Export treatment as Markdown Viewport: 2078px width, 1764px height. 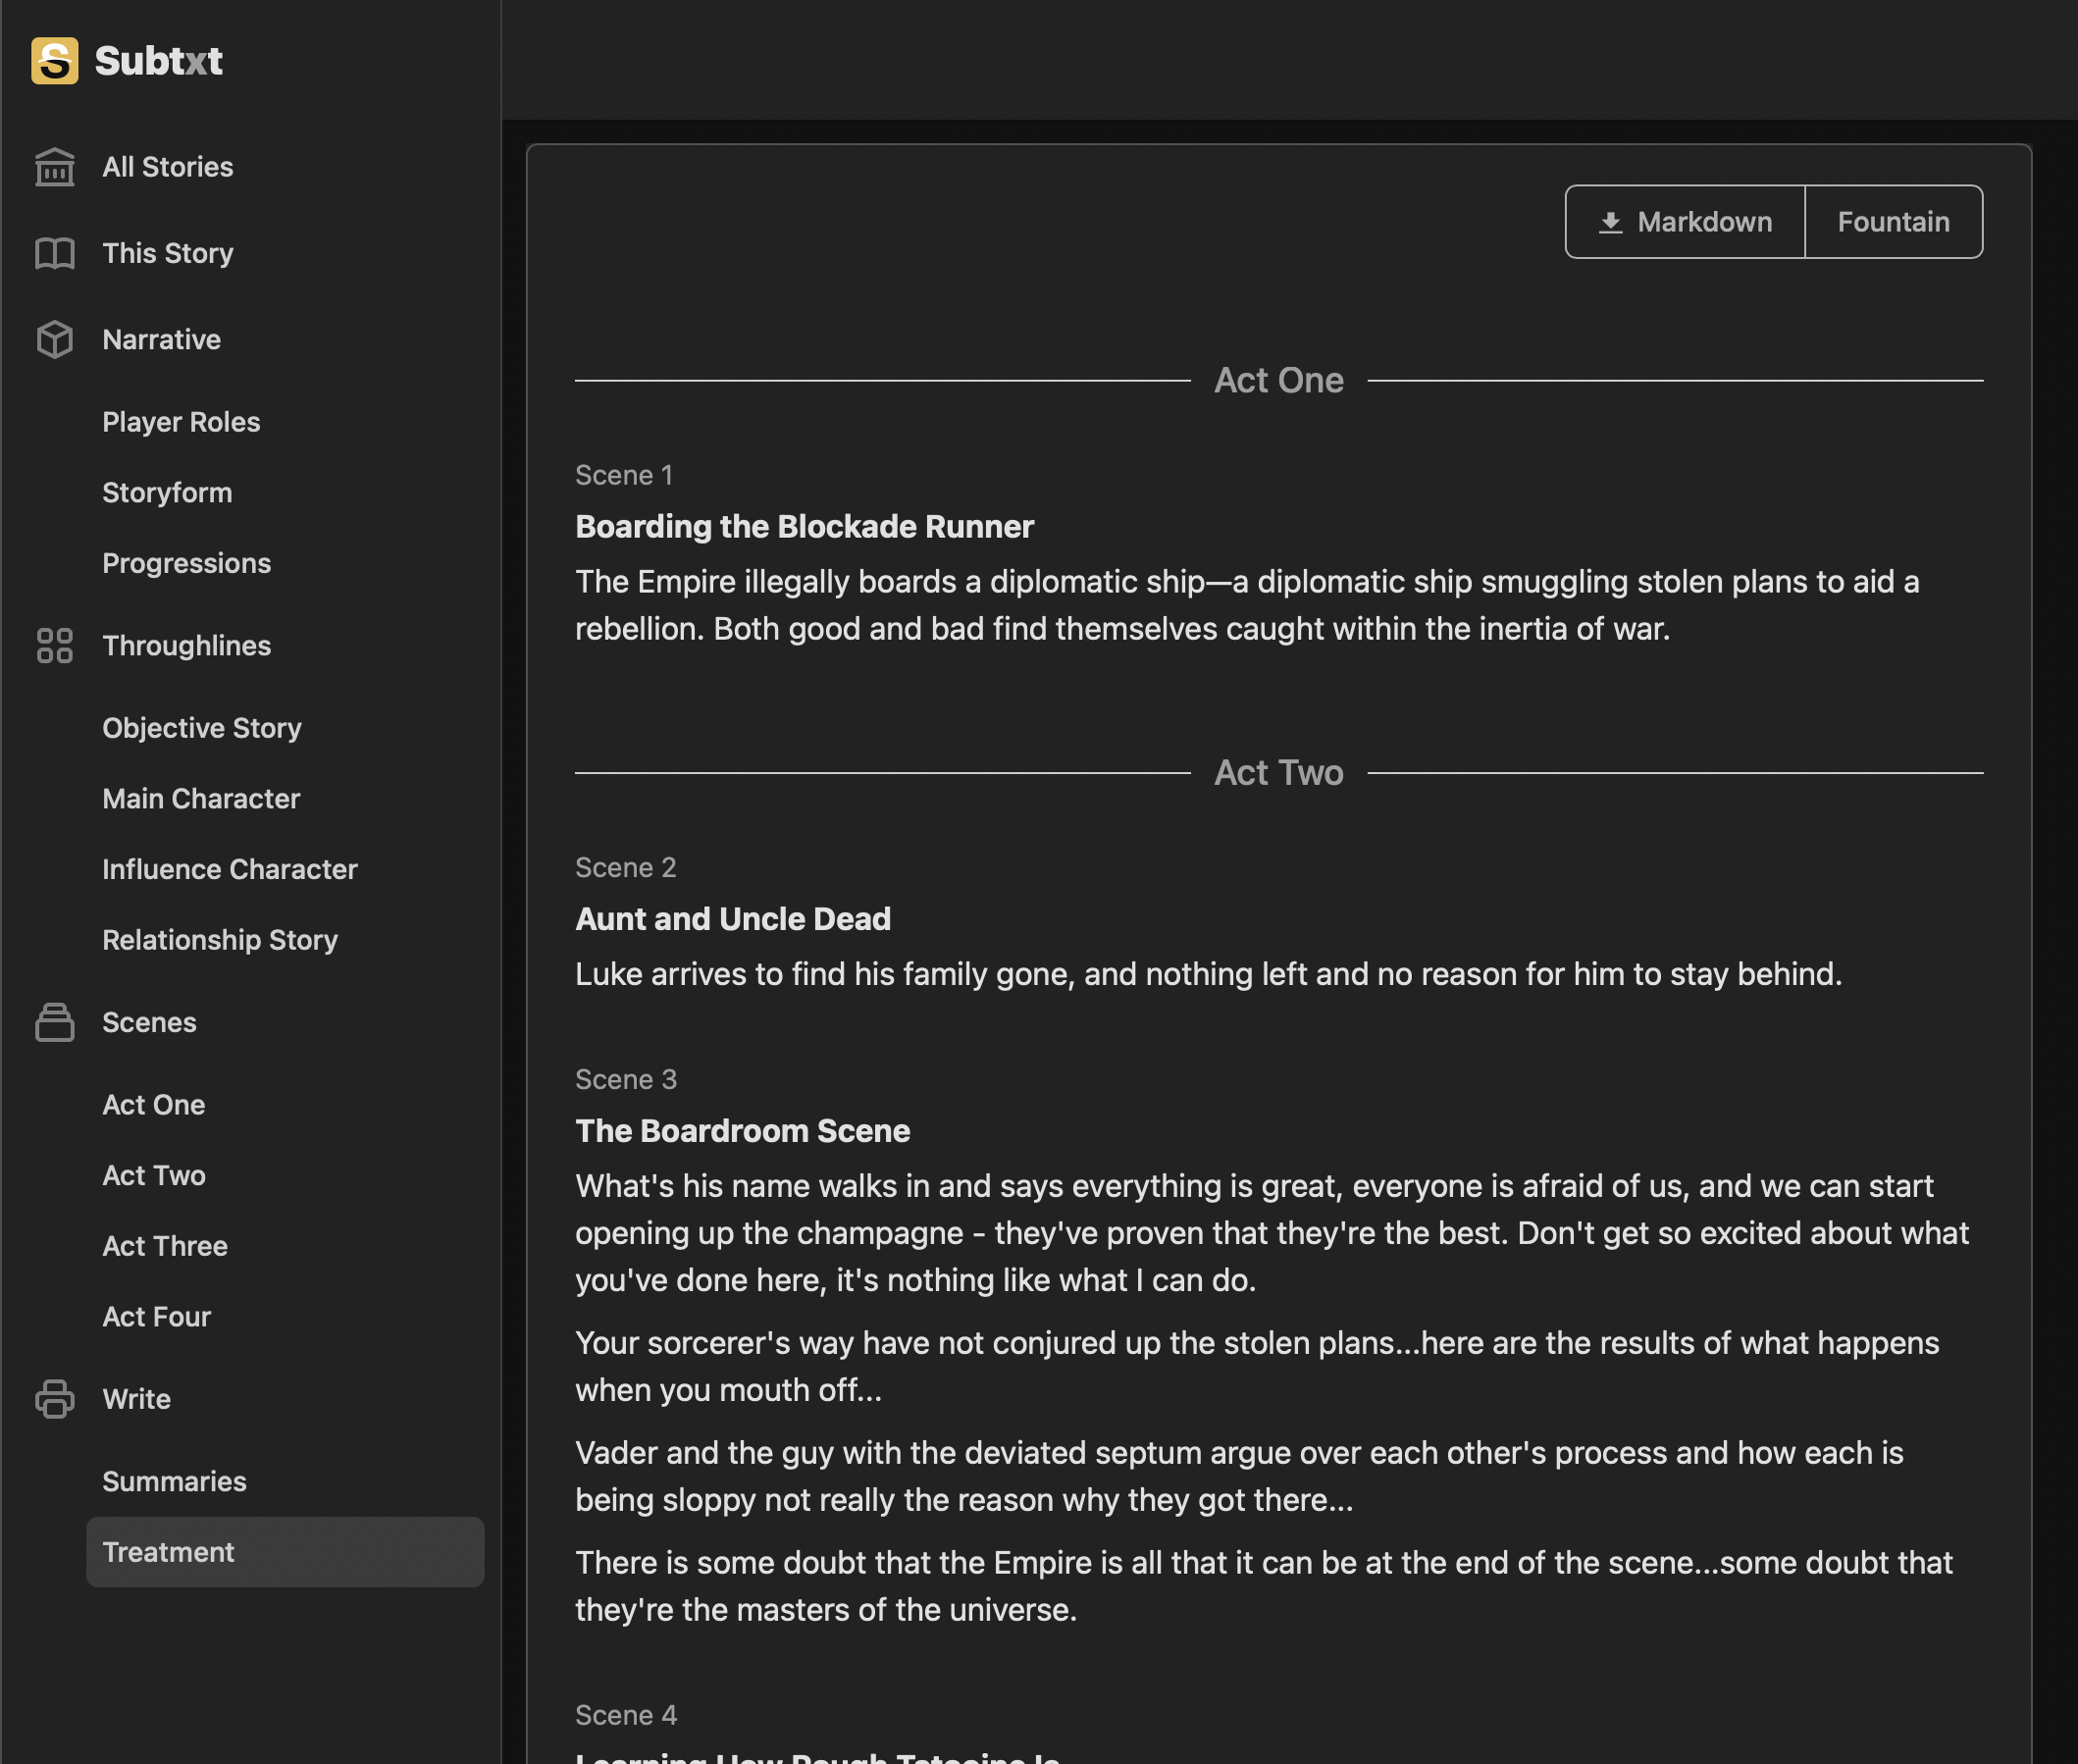coord(1685,222)
